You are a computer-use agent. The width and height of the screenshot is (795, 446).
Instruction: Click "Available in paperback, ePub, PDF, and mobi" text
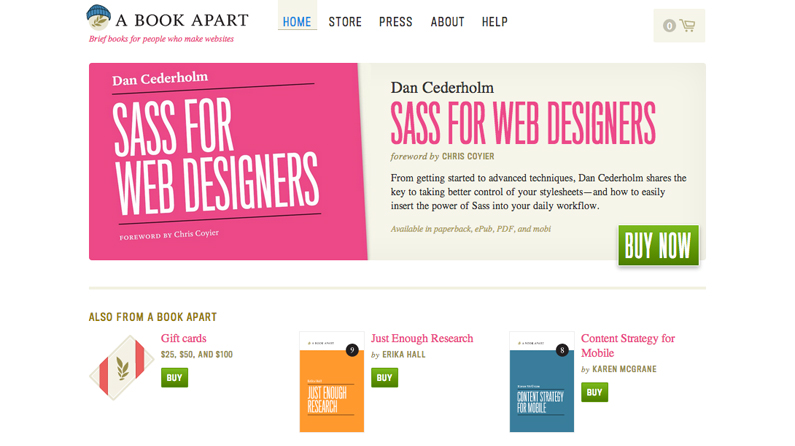[471, 229]
